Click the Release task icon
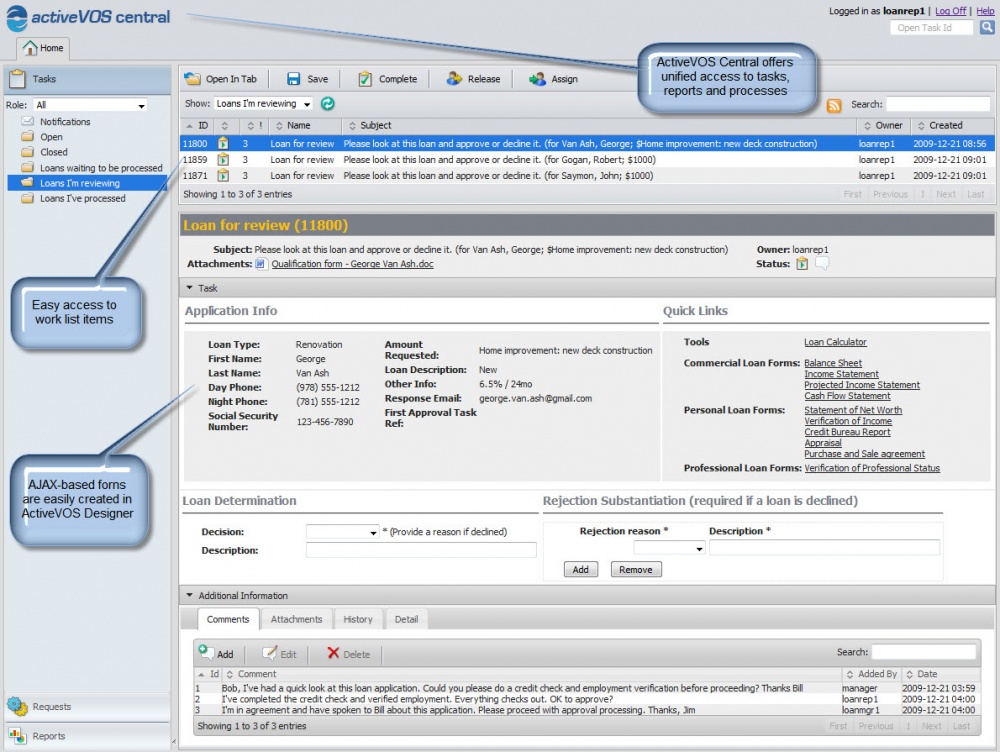The height and width of the screenshot is (752, 1000). click(x=454, y=78)
